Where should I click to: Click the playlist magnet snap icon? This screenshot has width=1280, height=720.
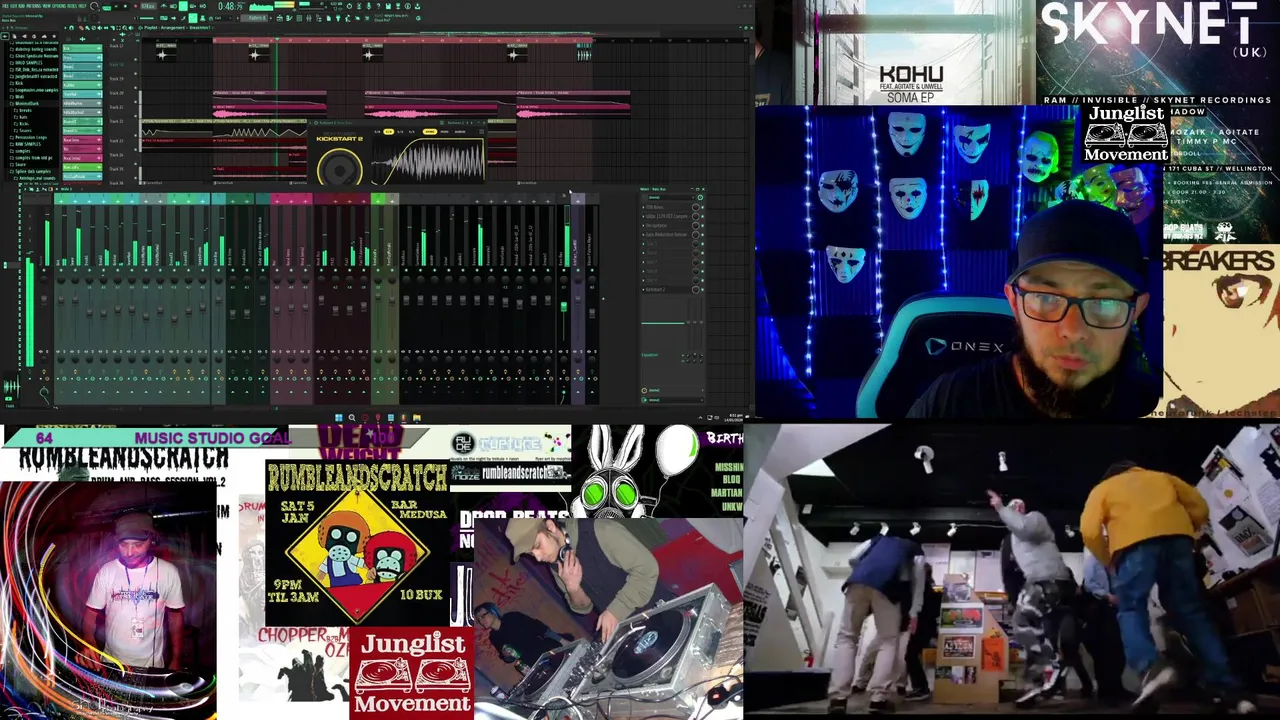(71, 28)
